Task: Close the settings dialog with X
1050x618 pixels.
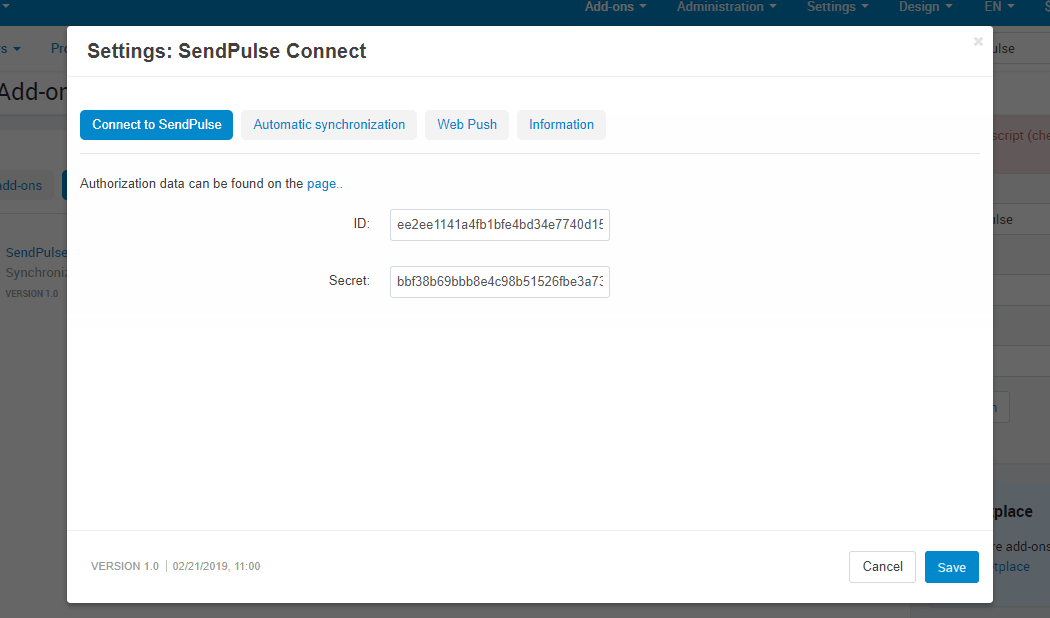Action: pos(978,42)
